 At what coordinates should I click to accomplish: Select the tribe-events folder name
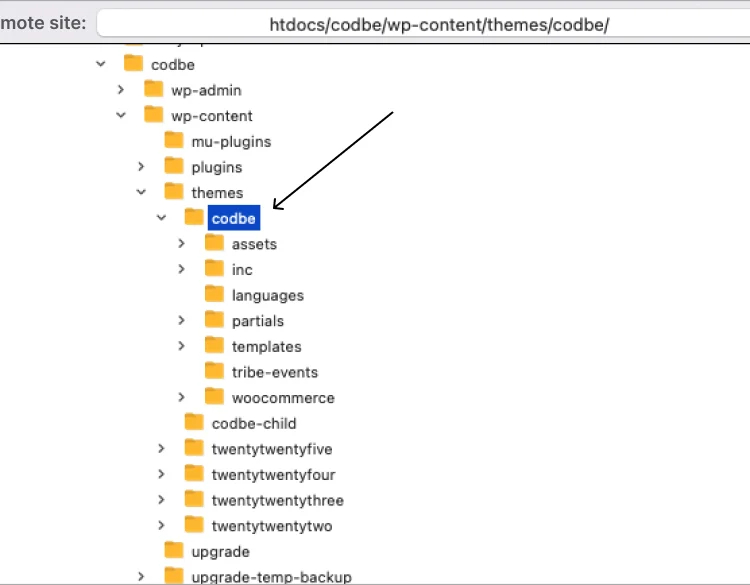pos(275,373)
